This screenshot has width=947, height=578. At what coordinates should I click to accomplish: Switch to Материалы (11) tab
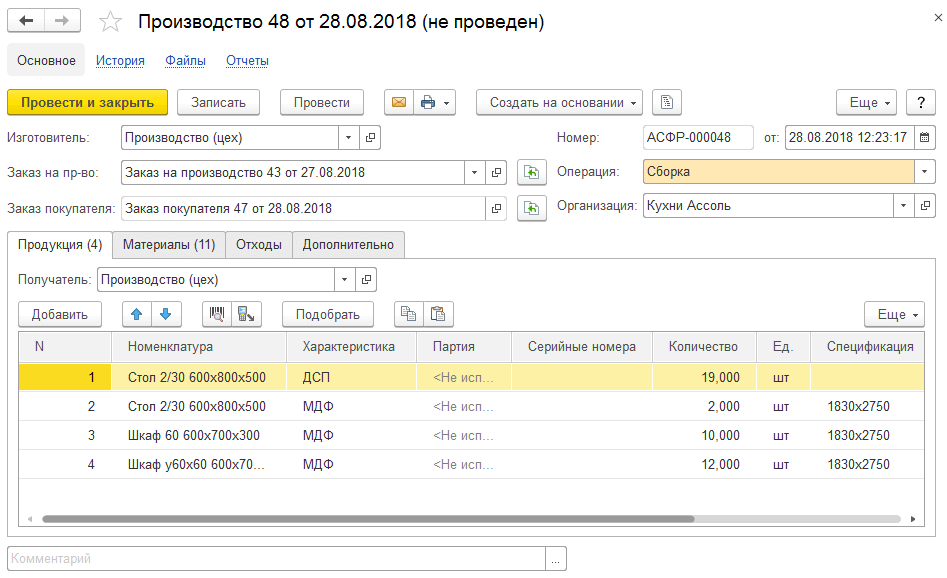pos(169,245)
